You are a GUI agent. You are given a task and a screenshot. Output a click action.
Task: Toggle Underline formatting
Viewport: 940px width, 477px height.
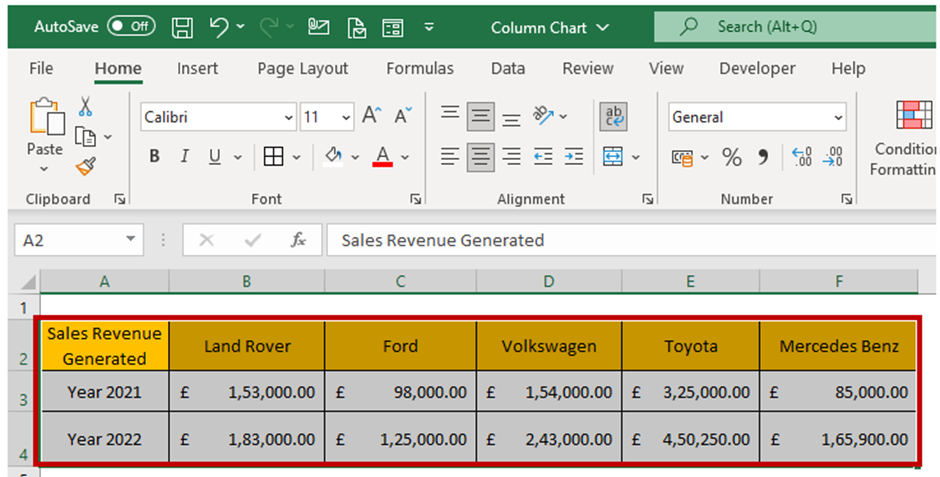coord(215,157)
